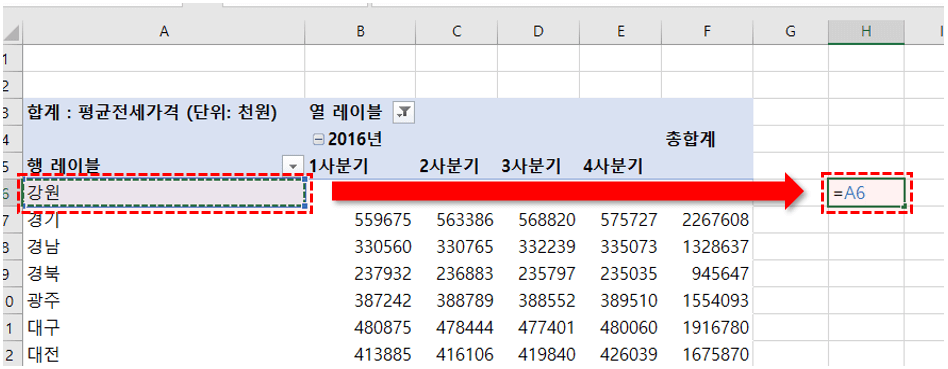The image size is (948, 369).
Task: Click 대구 grand total 1916780
Action: click(715, 328)
